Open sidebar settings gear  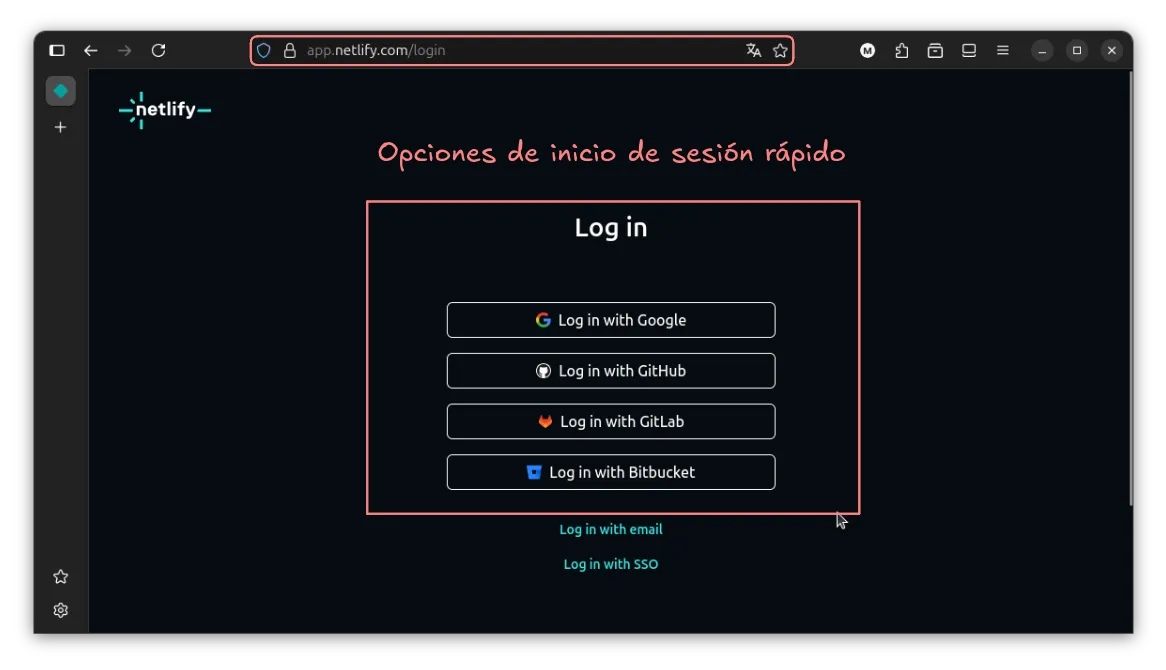60,610
